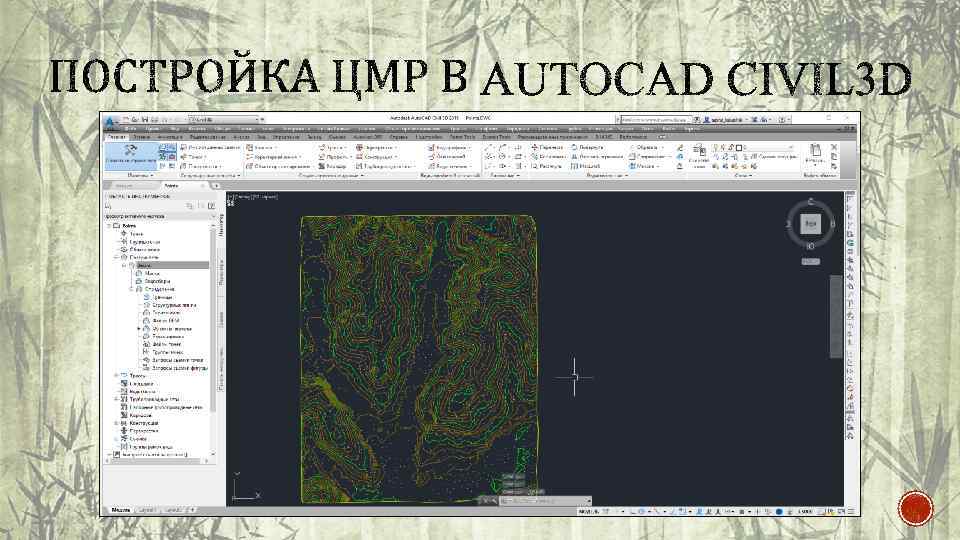Click the Save icon in quick access toolbar
Screen dimensions: 960x540
145,119
